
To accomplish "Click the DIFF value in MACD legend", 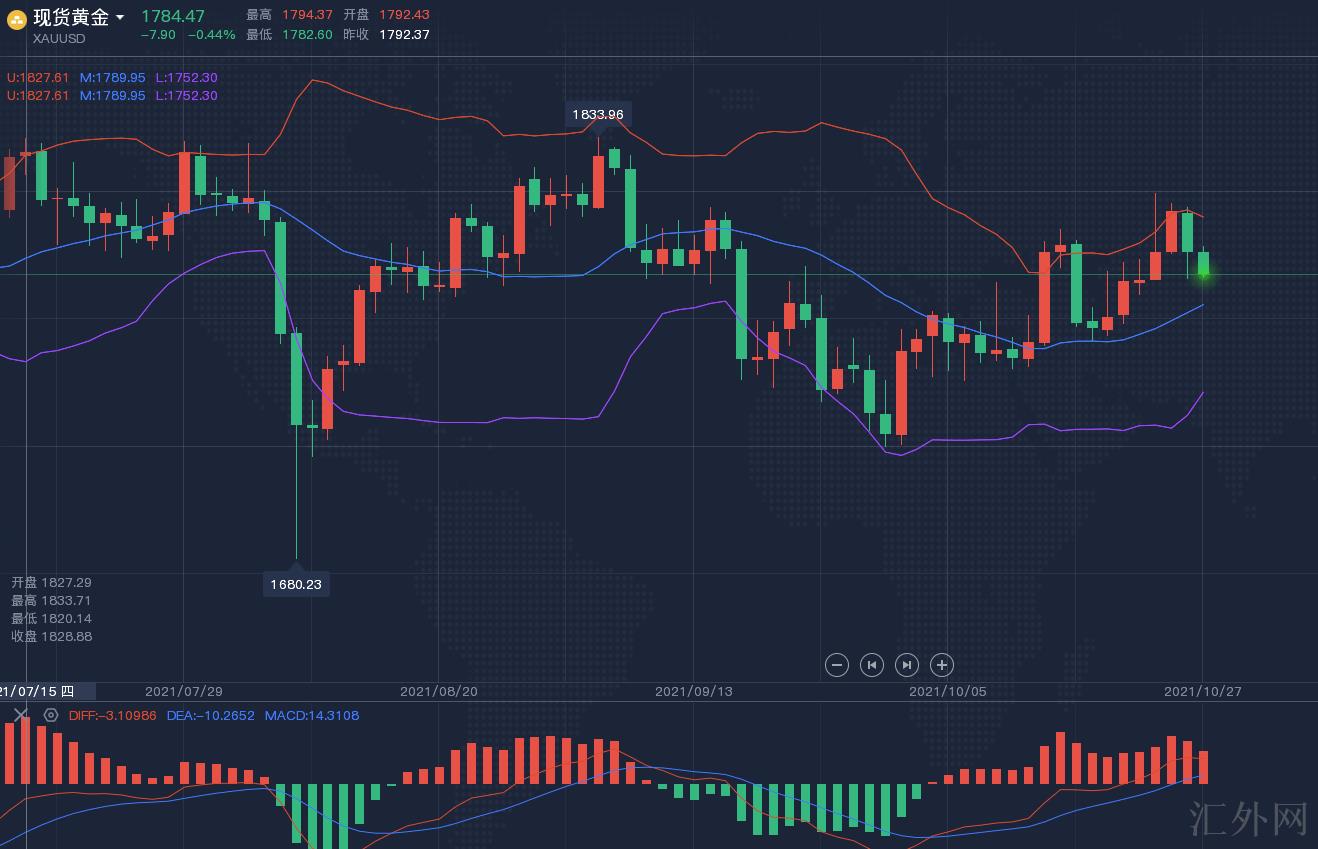I will tap(112, 715).
